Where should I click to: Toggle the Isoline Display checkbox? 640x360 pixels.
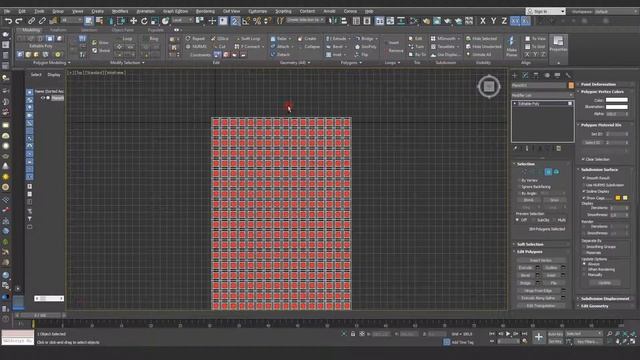(584, 191)
